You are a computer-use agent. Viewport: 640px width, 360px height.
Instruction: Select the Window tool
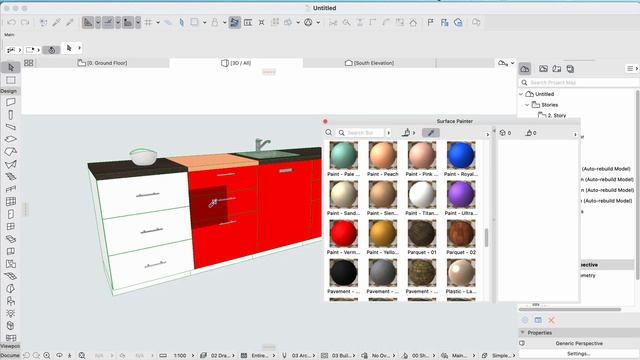pos(11,226)
